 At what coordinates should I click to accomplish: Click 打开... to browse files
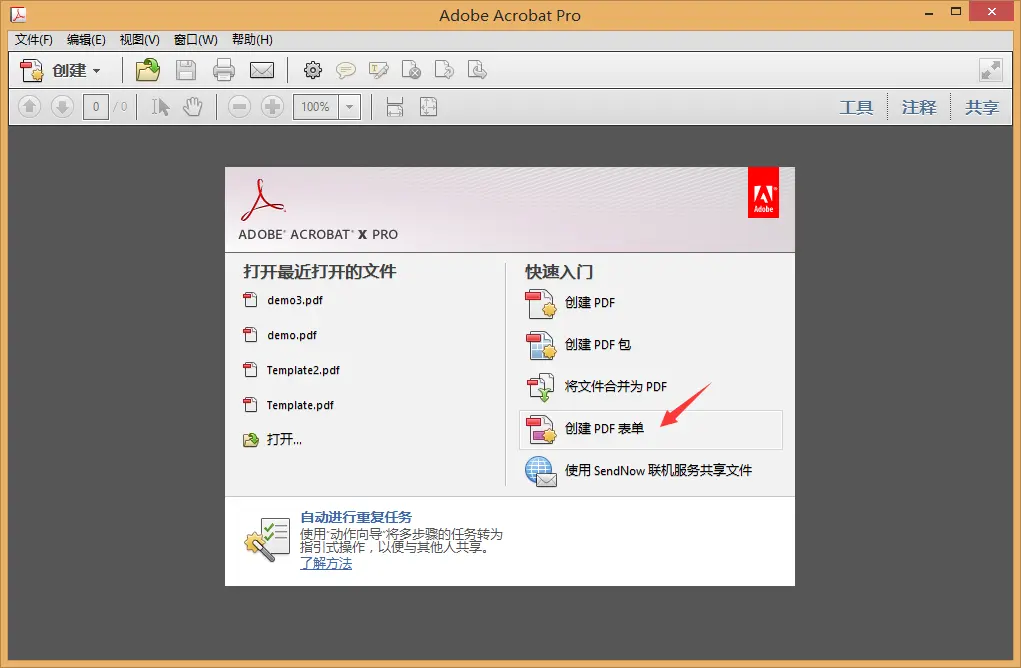tap(272, 439)
